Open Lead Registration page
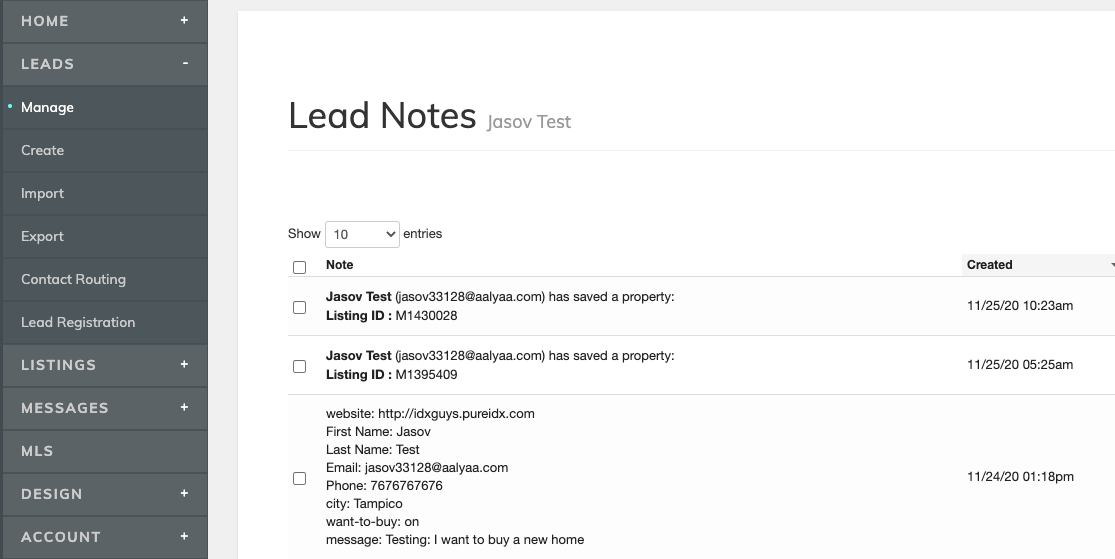 pyautogui.click(x=78, y=322)
